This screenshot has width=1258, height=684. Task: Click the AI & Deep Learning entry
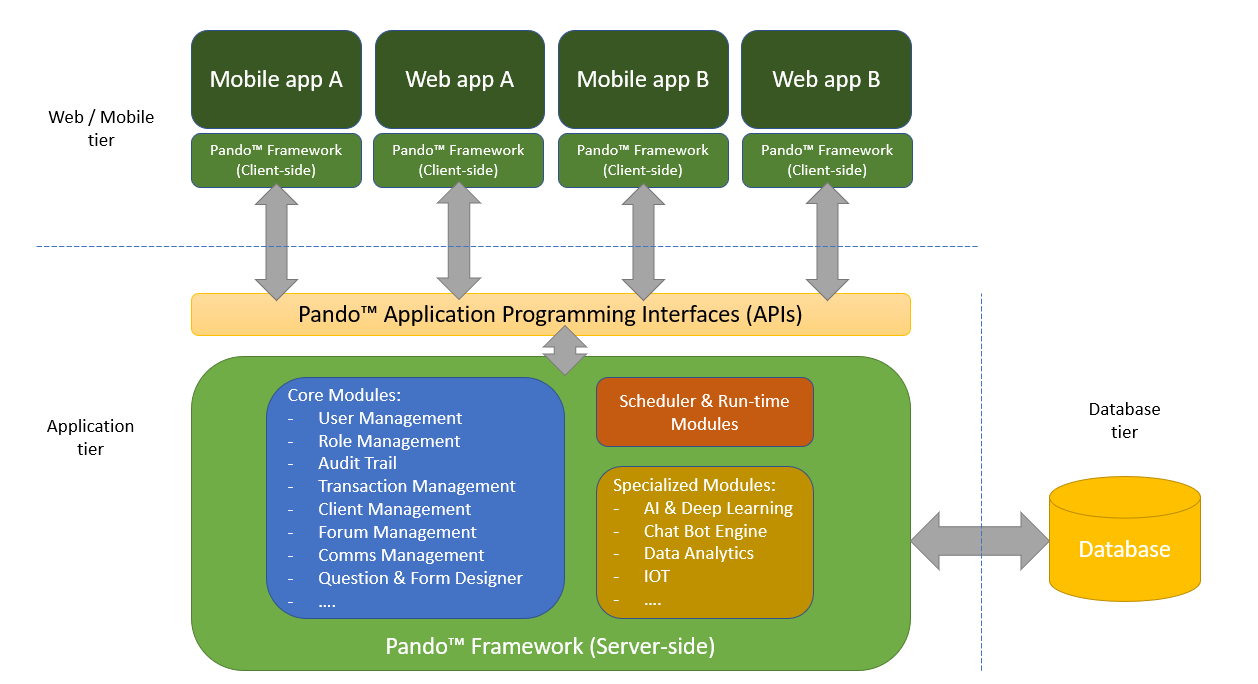(718, 508)
